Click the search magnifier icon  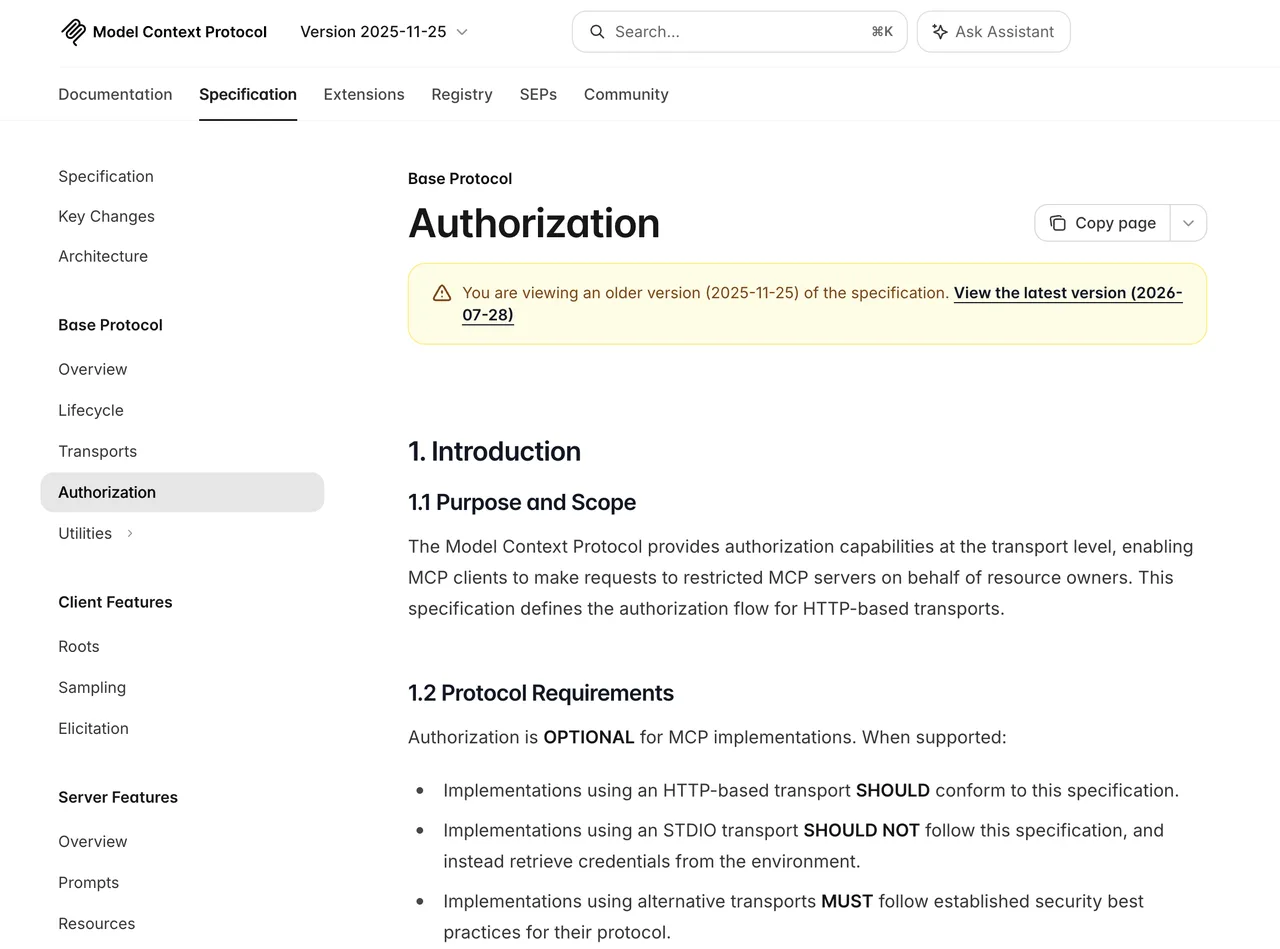pyautogui.click(x=597, y=32)
